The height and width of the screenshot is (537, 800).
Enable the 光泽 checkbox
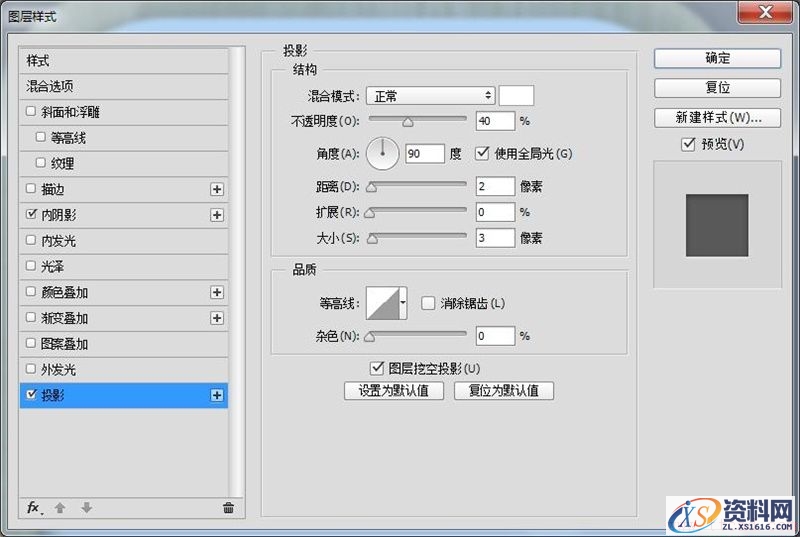point(31,265)
